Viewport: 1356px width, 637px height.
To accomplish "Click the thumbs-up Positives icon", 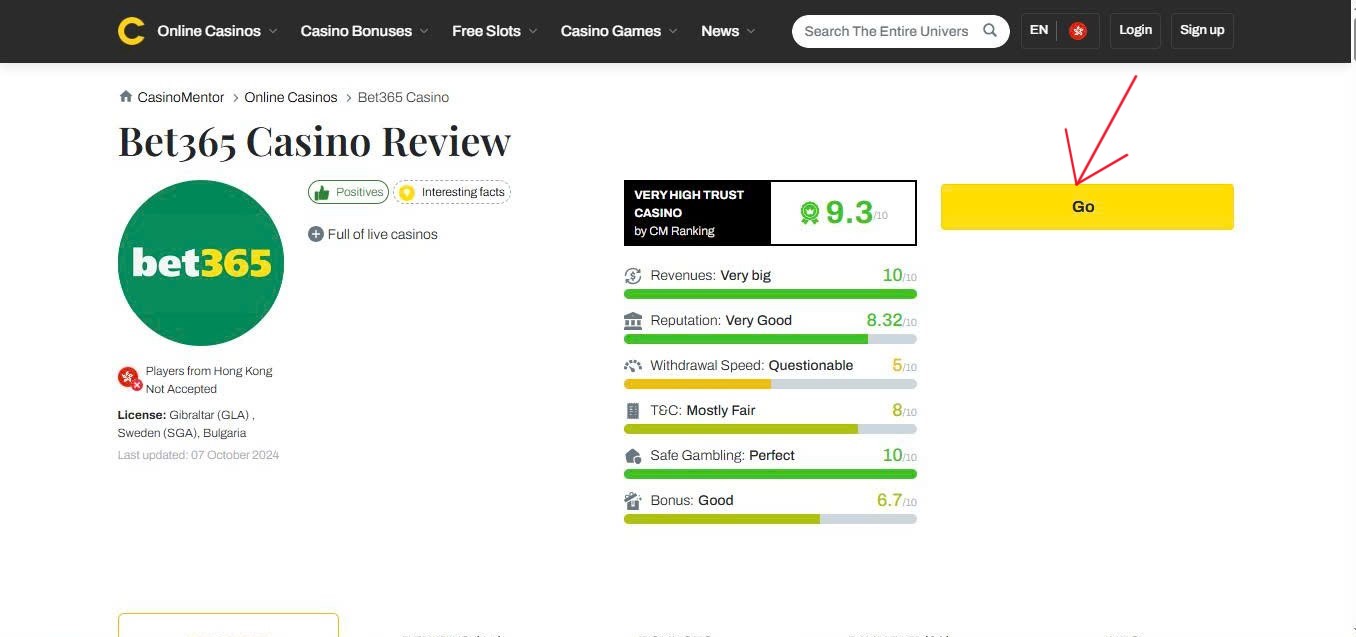I will pos(321,192).
